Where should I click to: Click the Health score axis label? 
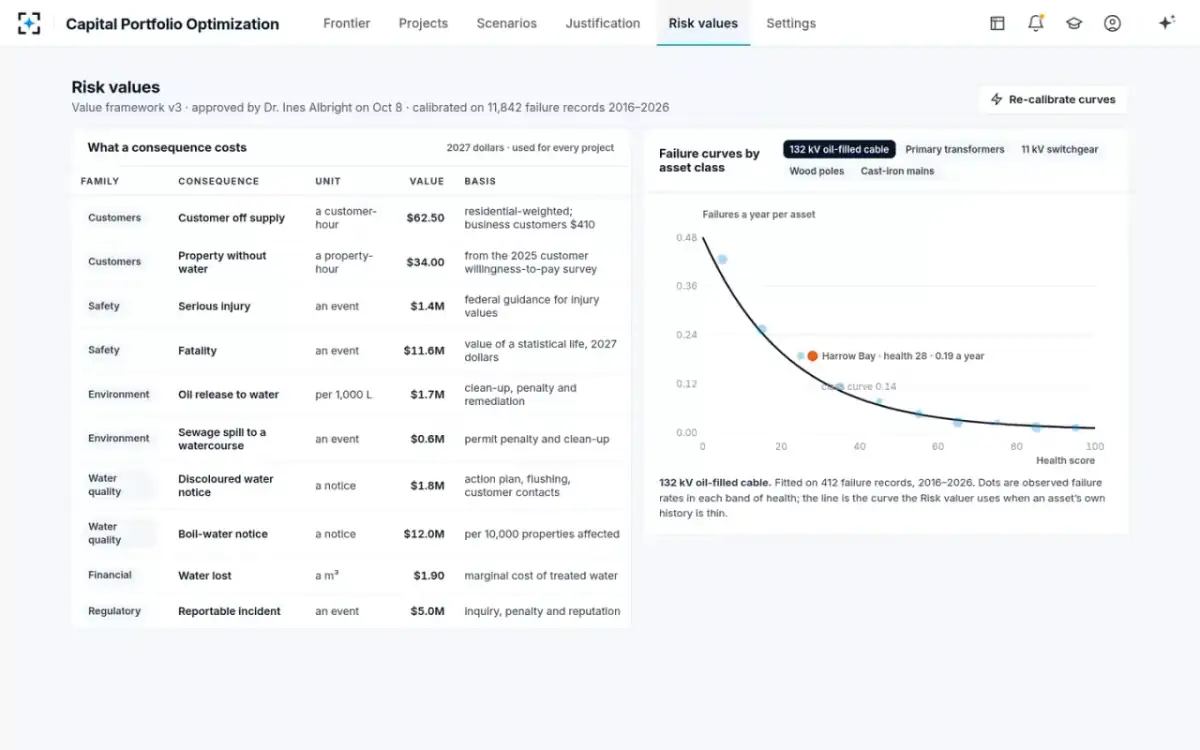(1065, 460)
